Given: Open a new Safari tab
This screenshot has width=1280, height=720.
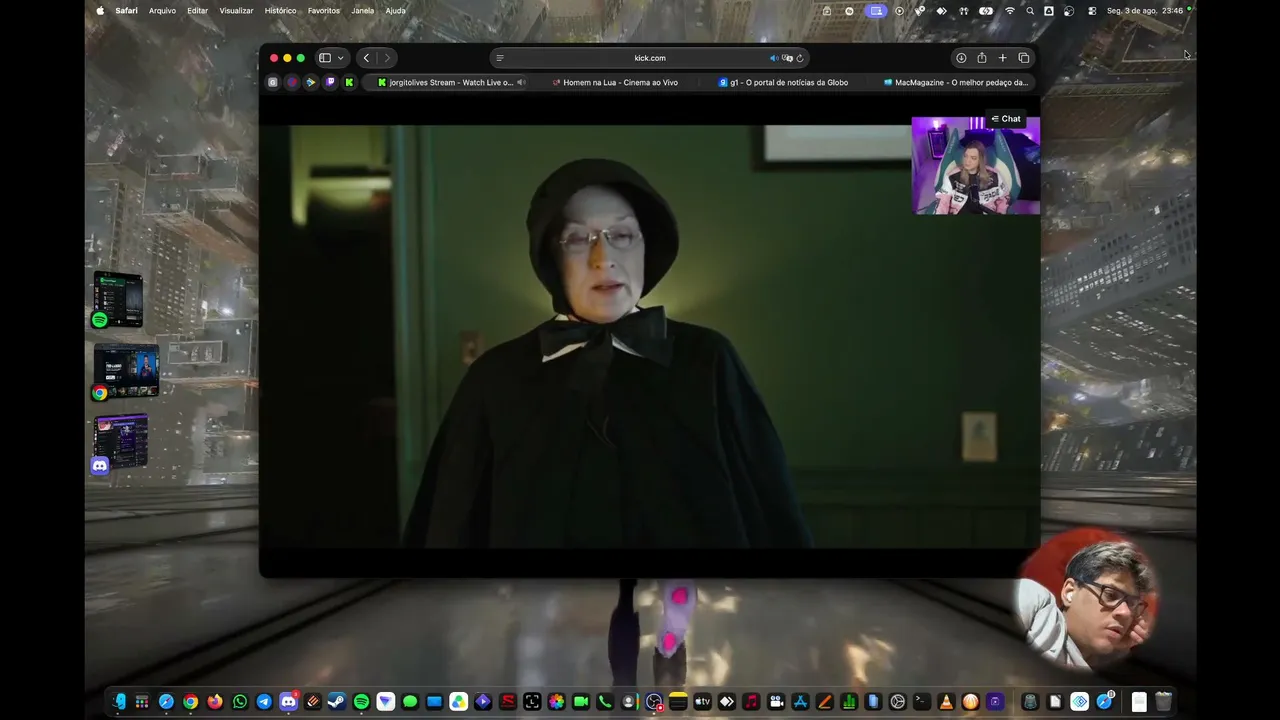Looking at the screenshot, I should [x=1003, y=58].
